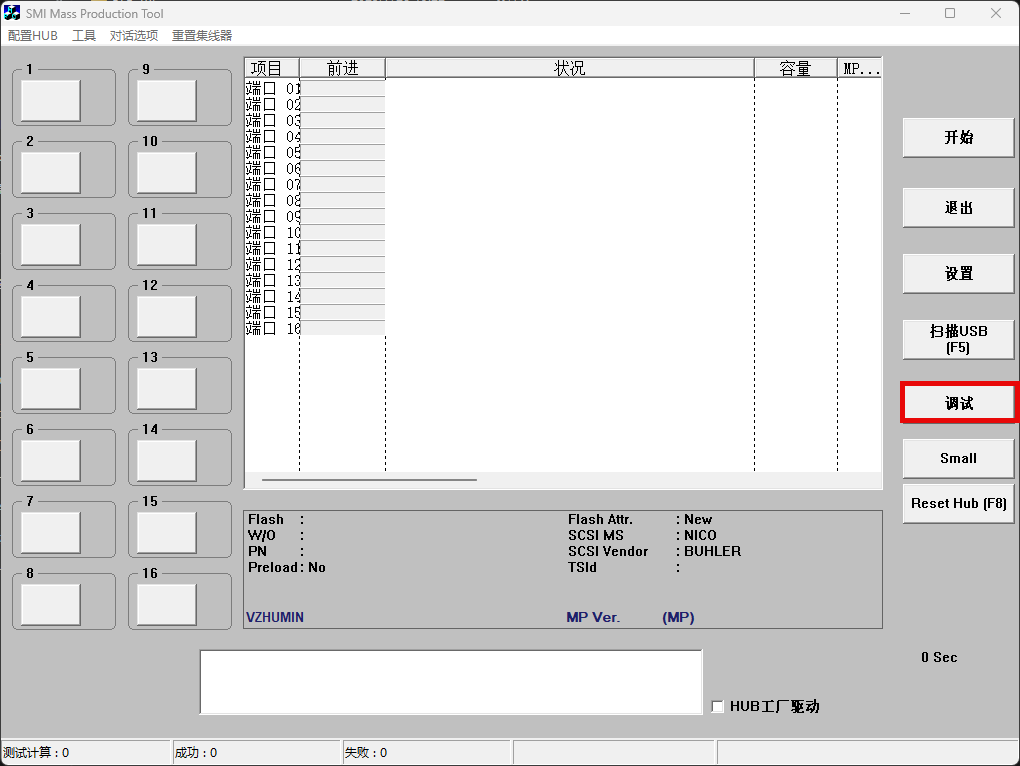Open the 对话选项 menu
Viewport: 1020px width, 766px height.
[x=134, y=36]
